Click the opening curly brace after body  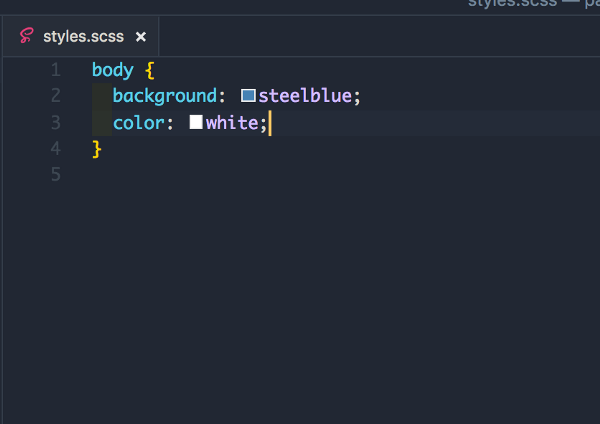click(x=149, y=70)
